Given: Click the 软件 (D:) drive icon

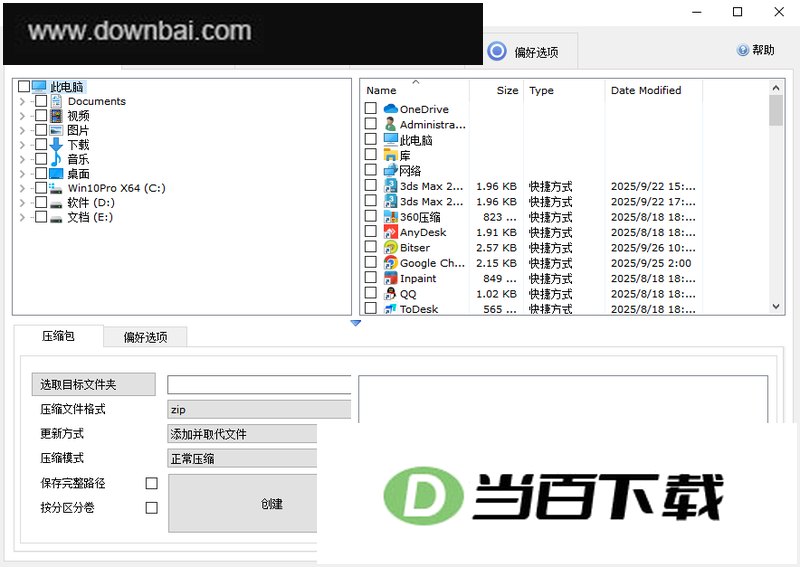Looking at the screenshot, I should (56, 204).
